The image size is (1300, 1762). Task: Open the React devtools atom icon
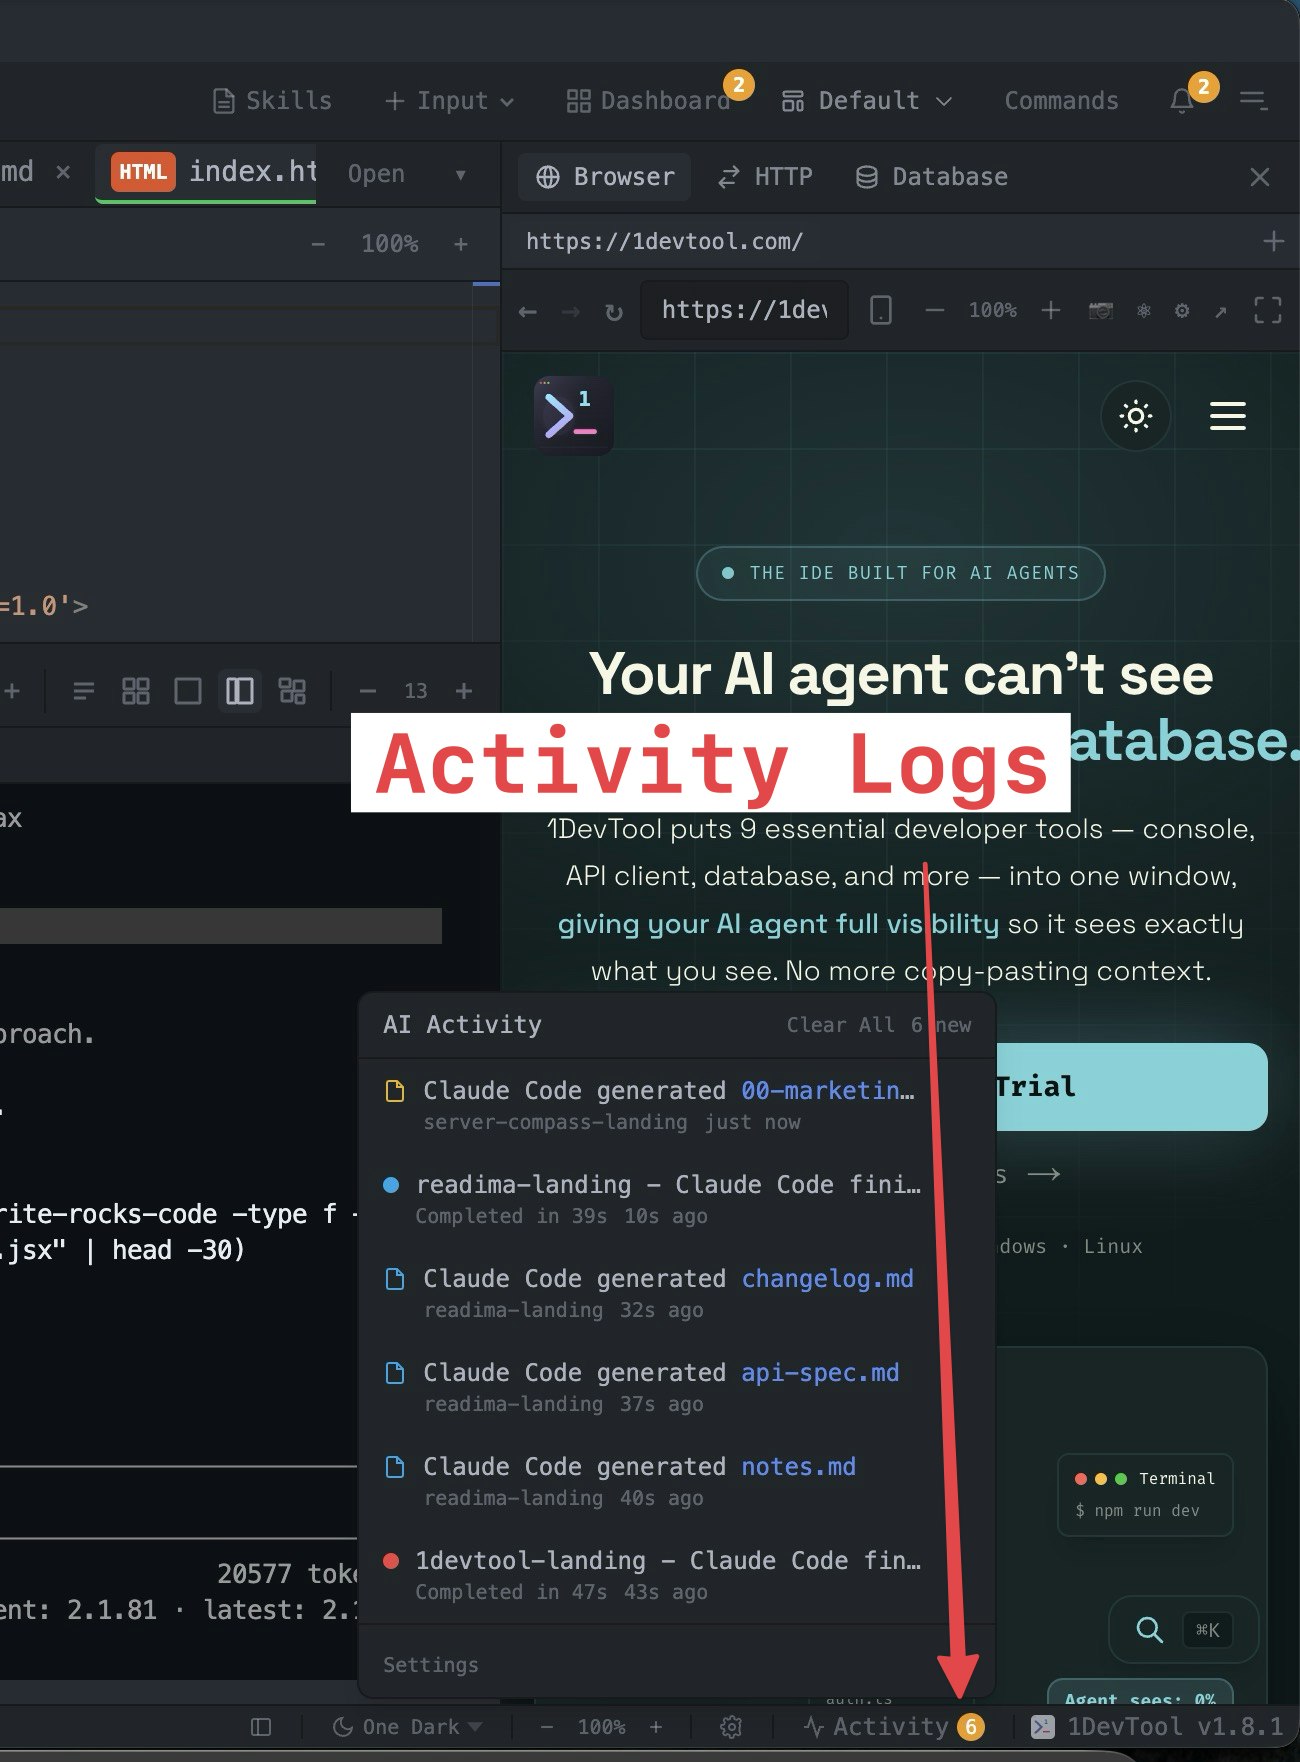1143,311
